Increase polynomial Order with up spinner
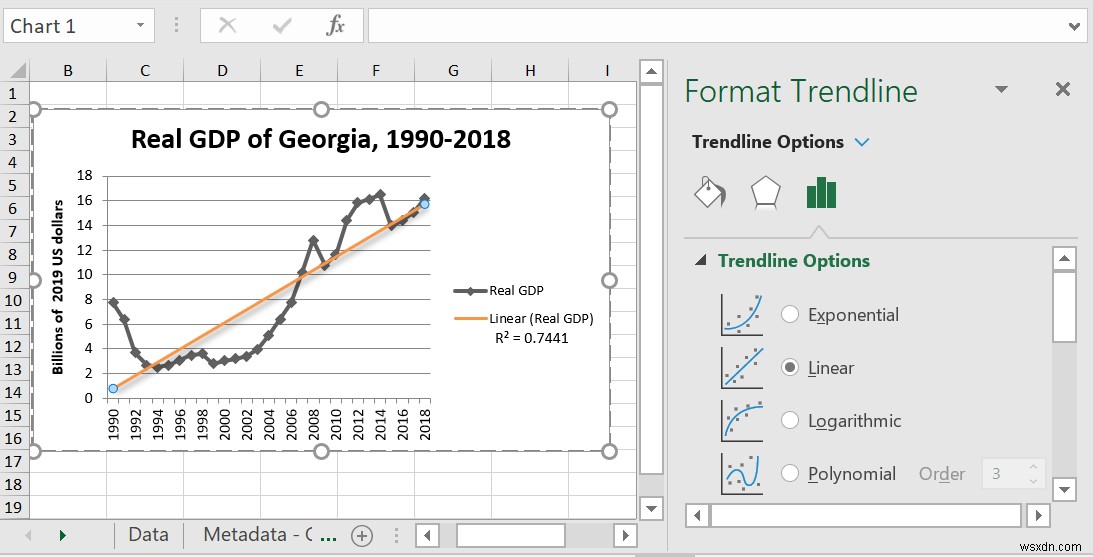1093x557 pixels. tap(1034, 467)
